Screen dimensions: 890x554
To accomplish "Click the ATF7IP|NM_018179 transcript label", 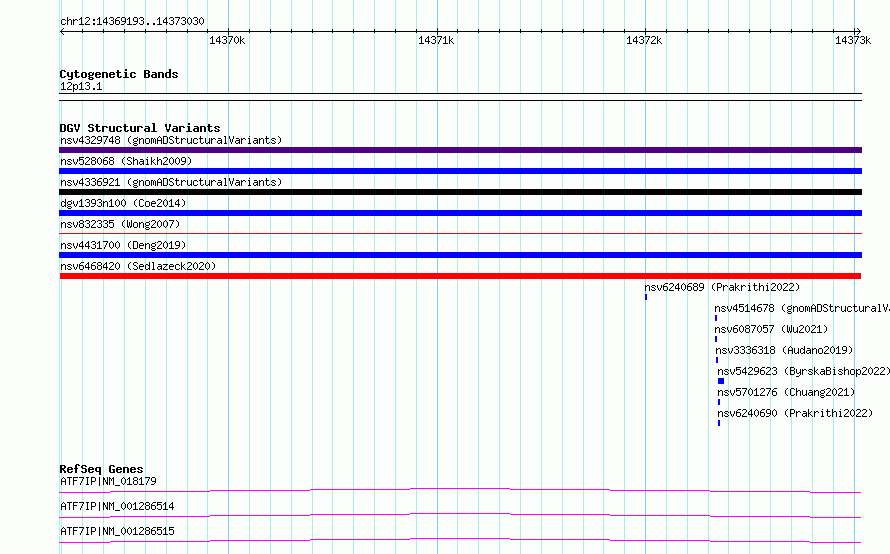I will (x=108, y=481).
